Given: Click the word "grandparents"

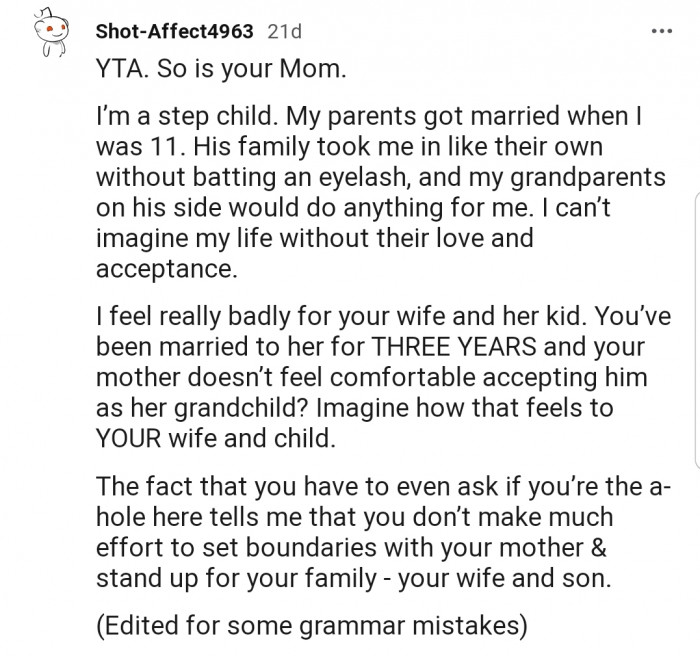Looking at the screenshot, I should [x=588, y=178].
